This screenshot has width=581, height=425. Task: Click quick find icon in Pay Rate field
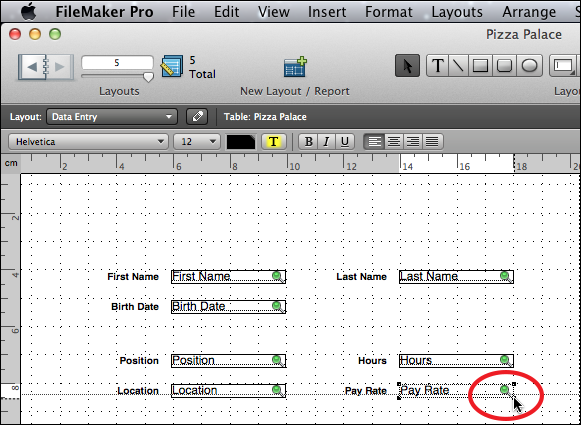(x=505, y=391)
